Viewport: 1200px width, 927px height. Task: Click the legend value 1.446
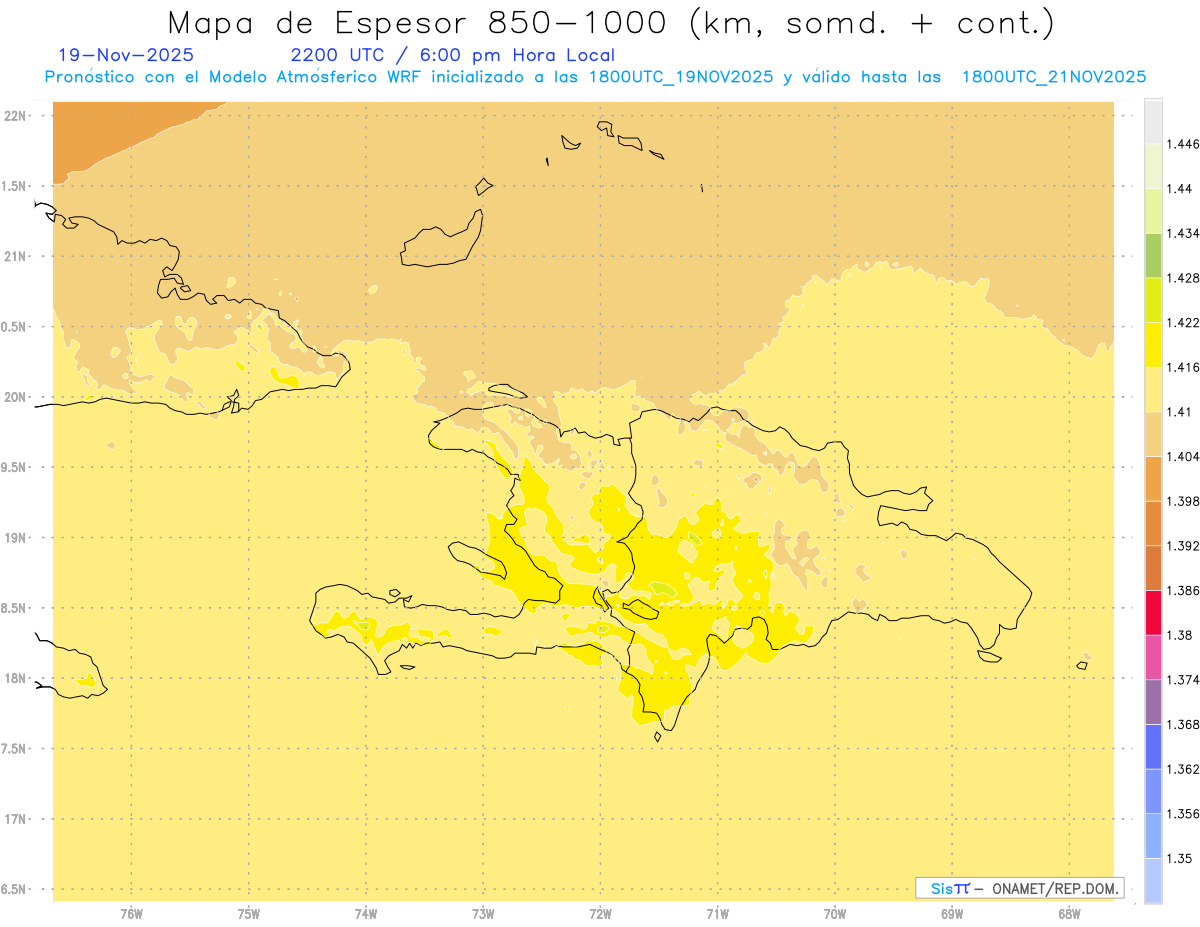tap(1185, 144)
